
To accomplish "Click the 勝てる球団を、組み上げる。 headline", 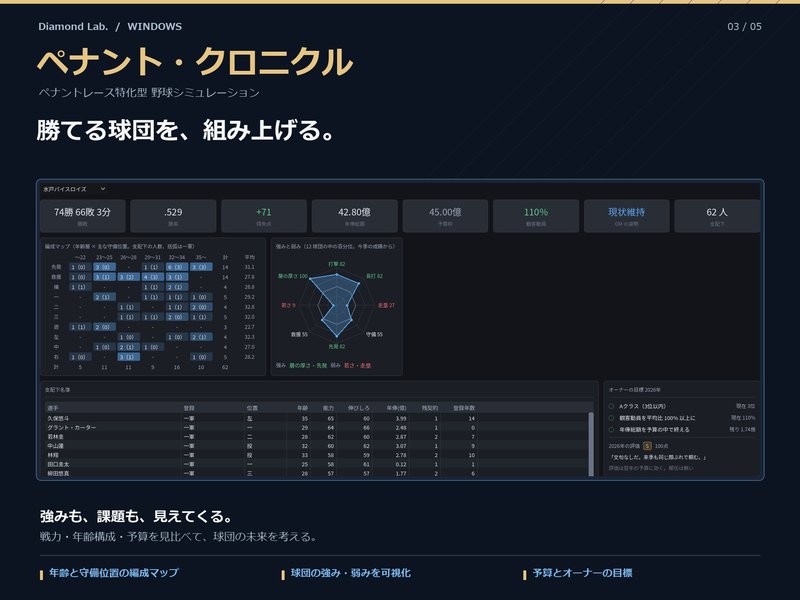I will click(x=186, y=130).
